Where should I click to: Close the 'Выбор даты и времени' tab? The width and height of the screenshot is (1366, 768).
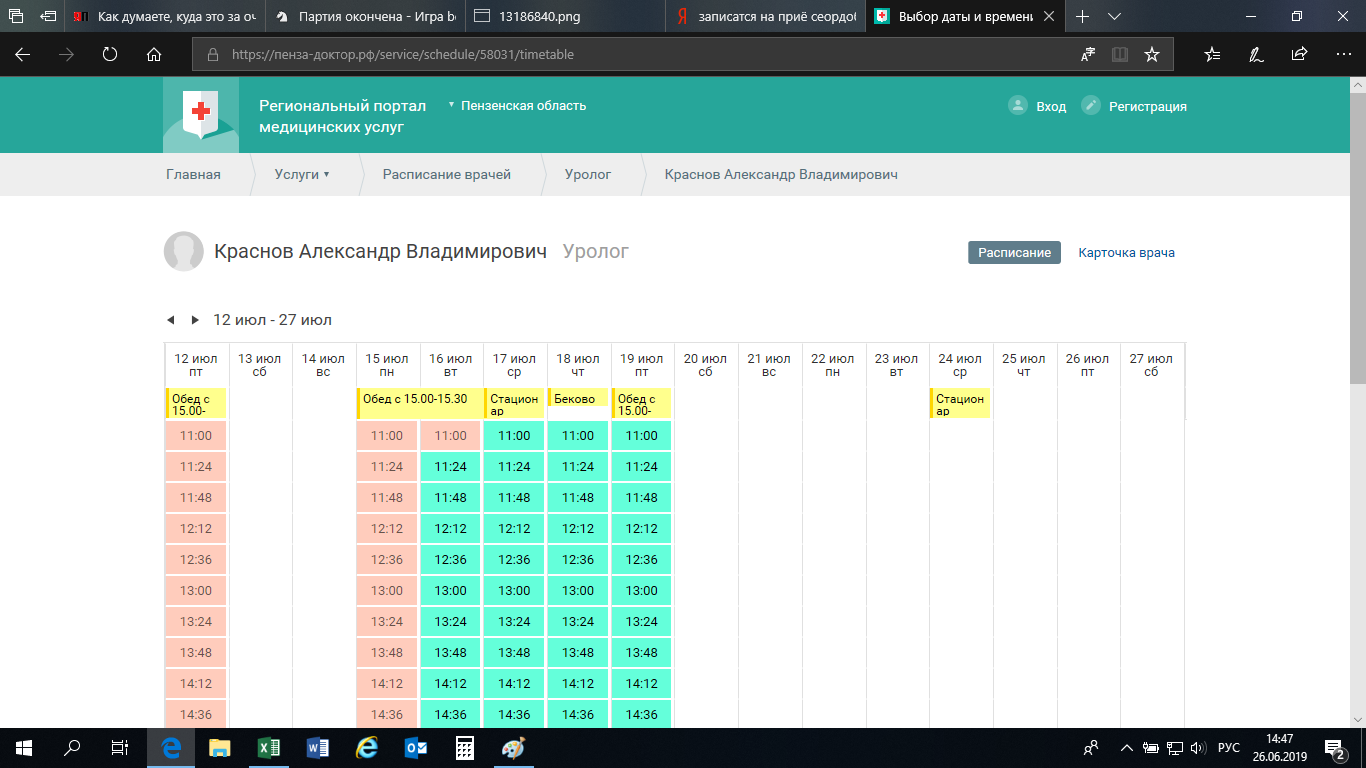coord(1048,17)
